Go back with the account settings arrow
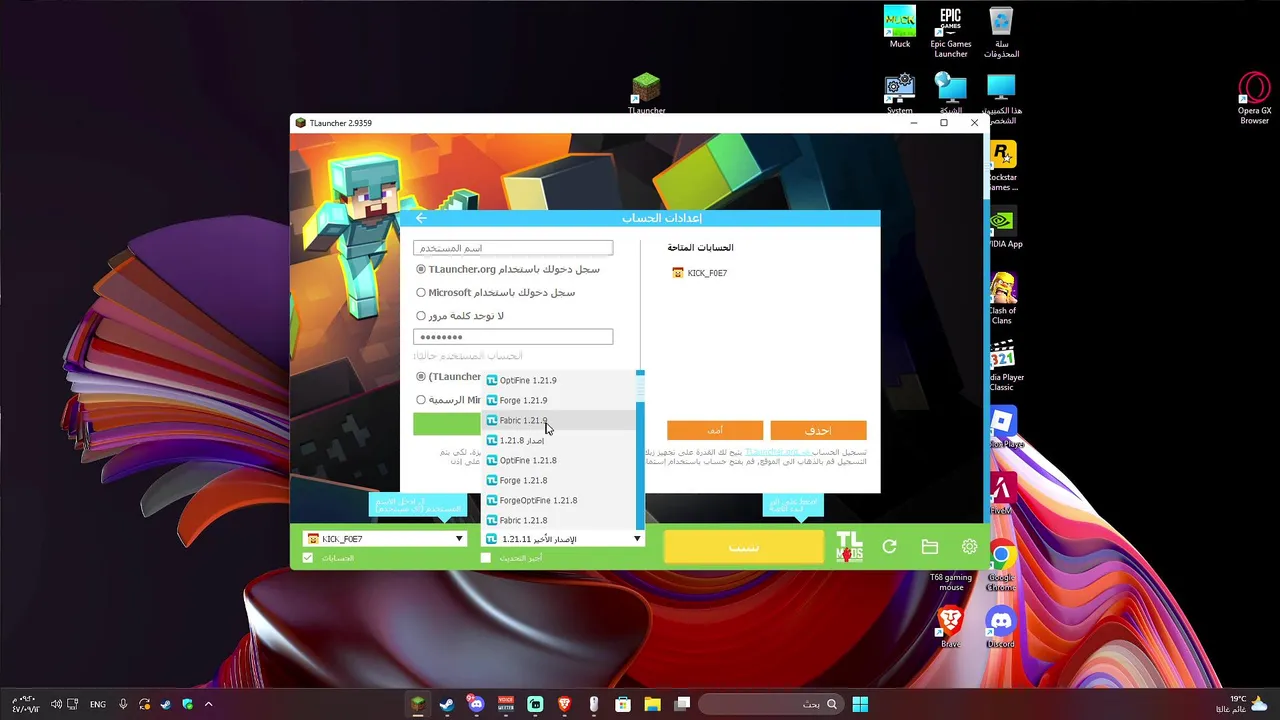 click(x=421, y=218)
